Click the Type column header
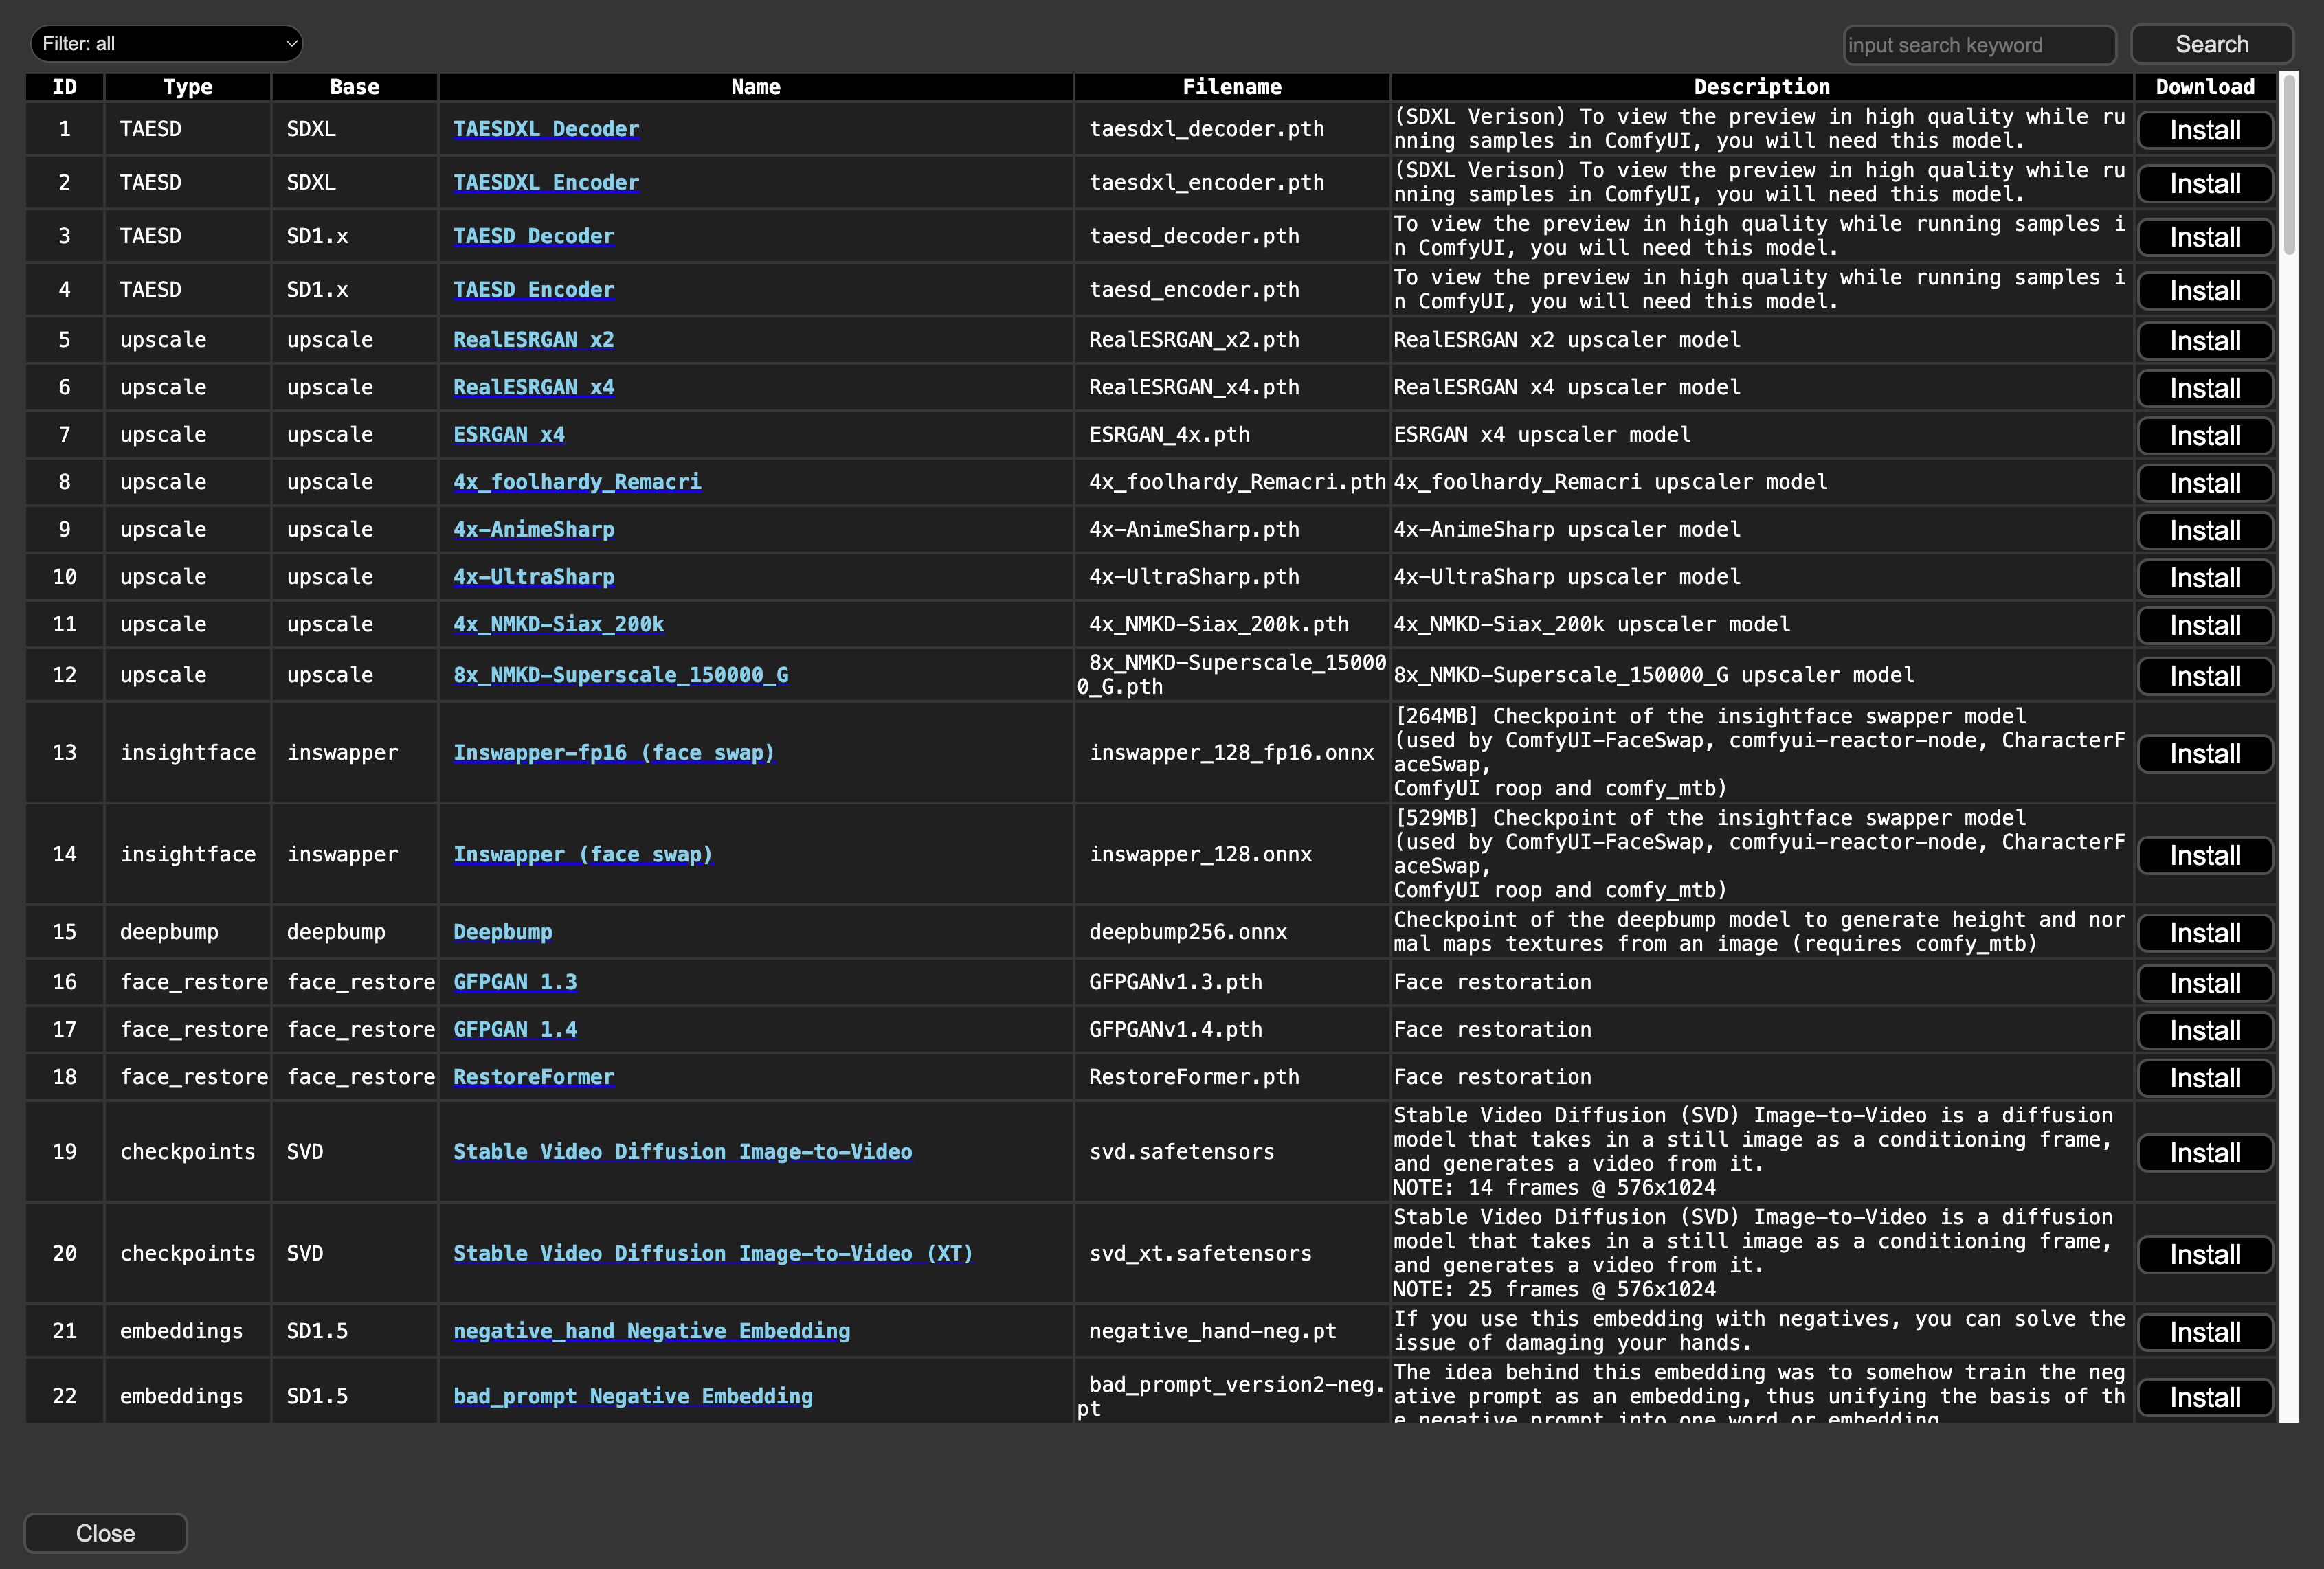 [187, 87]
